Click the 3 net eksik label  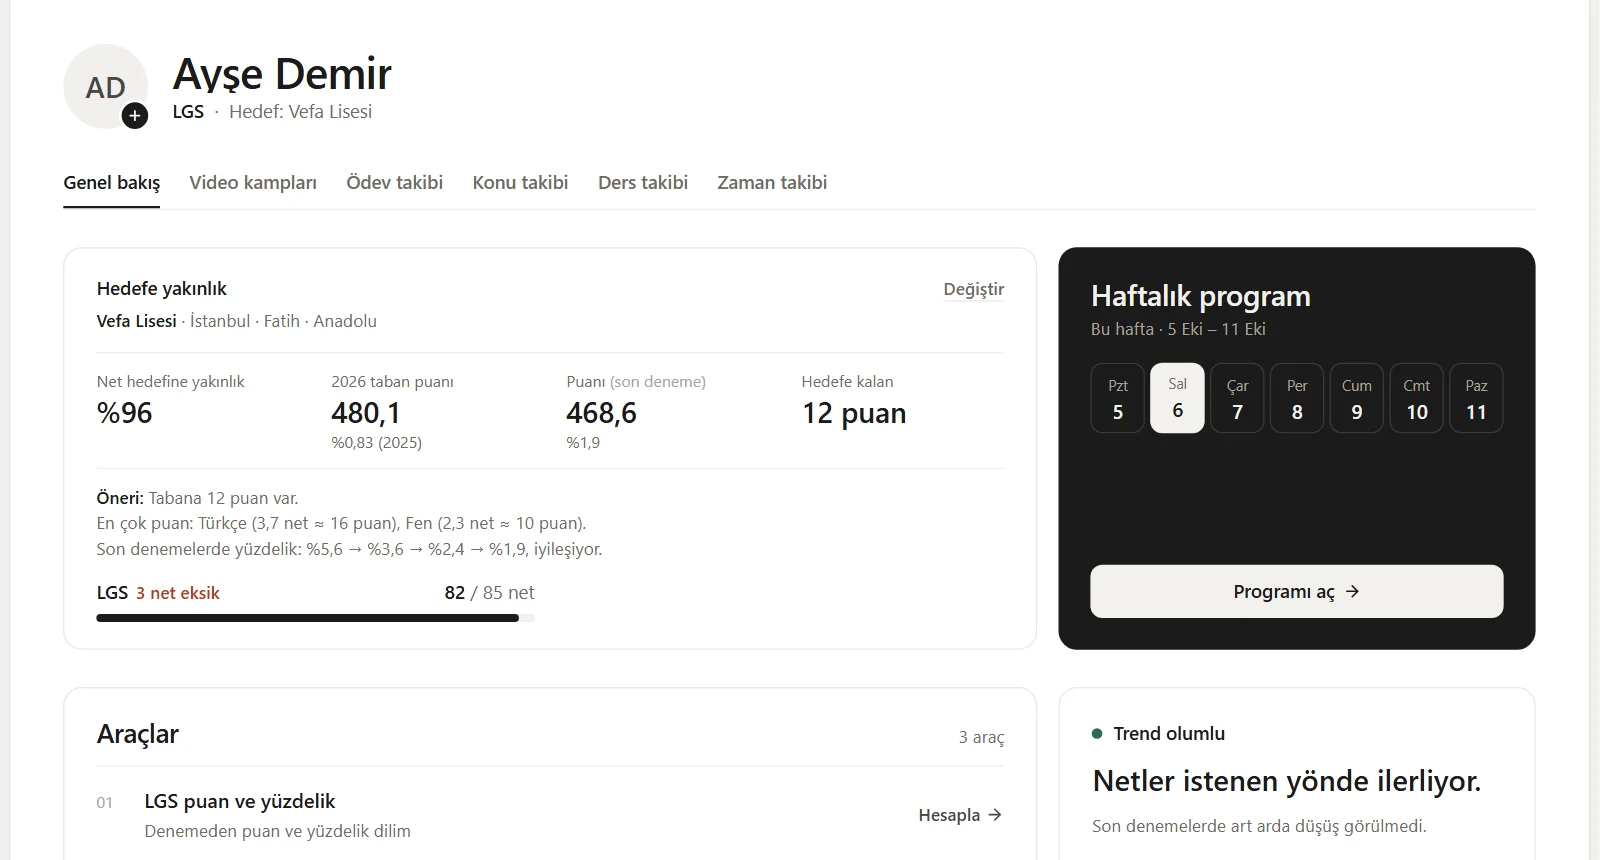[x=178, y=593]
